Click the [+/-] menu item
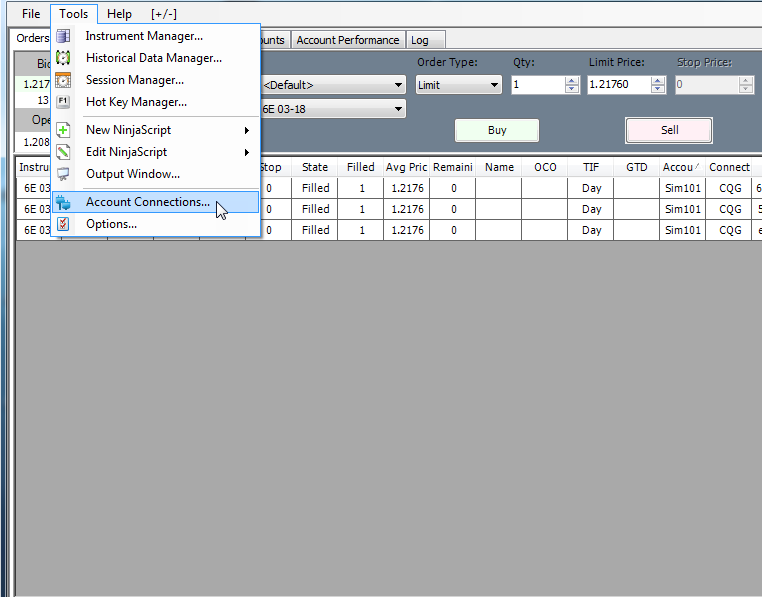The height and width of the screenshot is (597, 762). (x=164, y=14)
